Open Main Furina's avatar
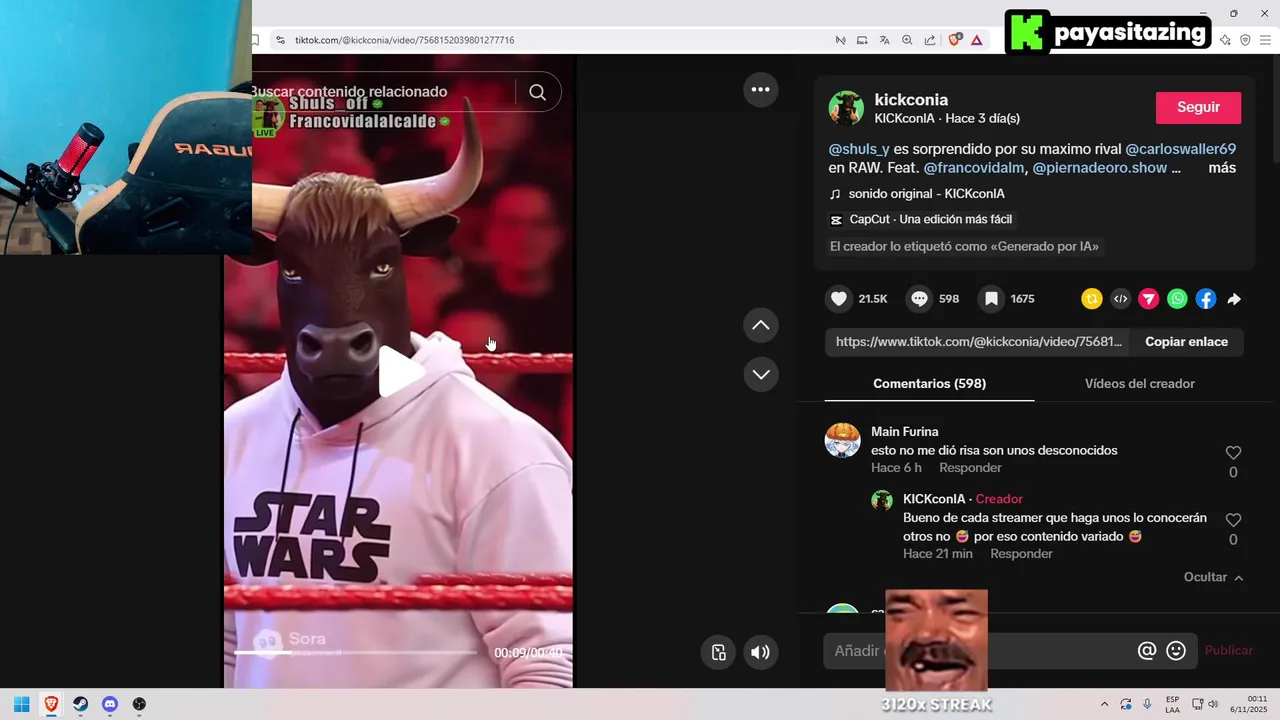This screenshot has height=720, width=1280. 842,440
